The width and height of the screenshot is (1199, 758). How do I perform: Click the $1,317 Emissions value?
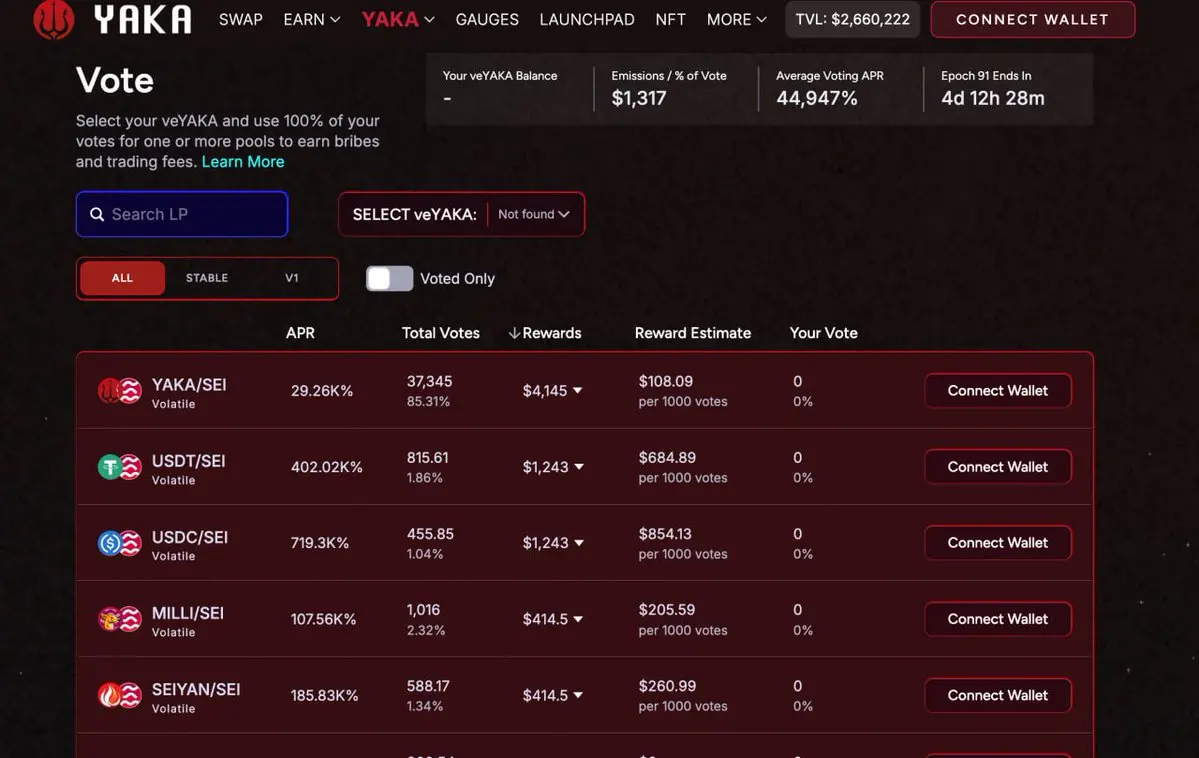(x=638, y=98)
